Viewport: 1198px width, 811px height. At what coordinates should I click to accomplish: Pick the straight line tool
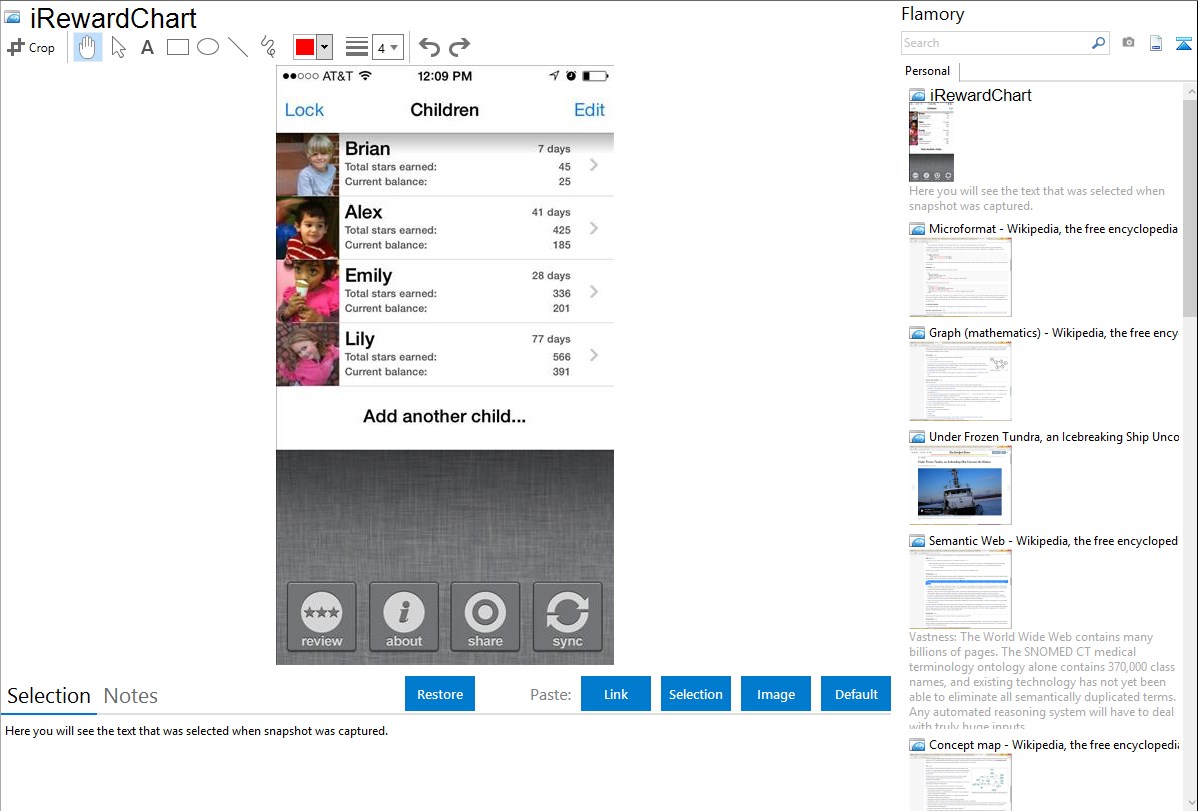(x=238, y=47)
